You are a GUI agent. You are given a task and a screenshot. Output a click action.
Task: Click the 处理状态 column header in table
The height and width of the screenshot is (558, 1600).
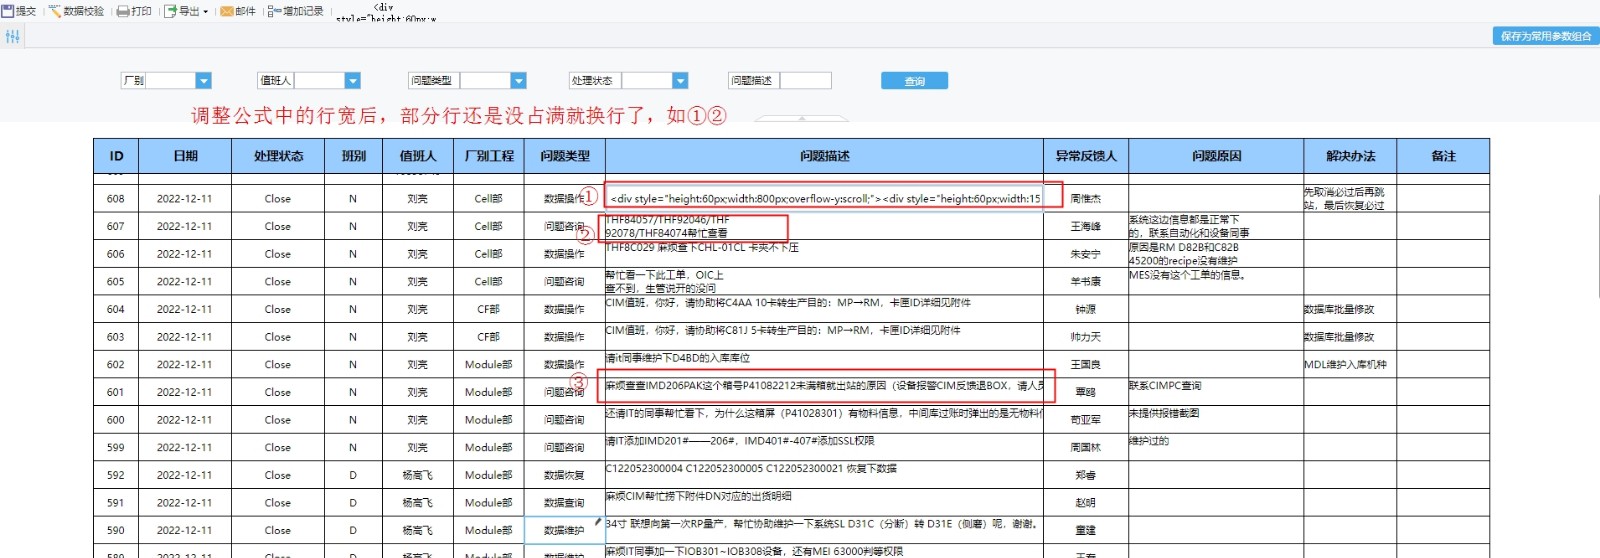pos(278,156)
